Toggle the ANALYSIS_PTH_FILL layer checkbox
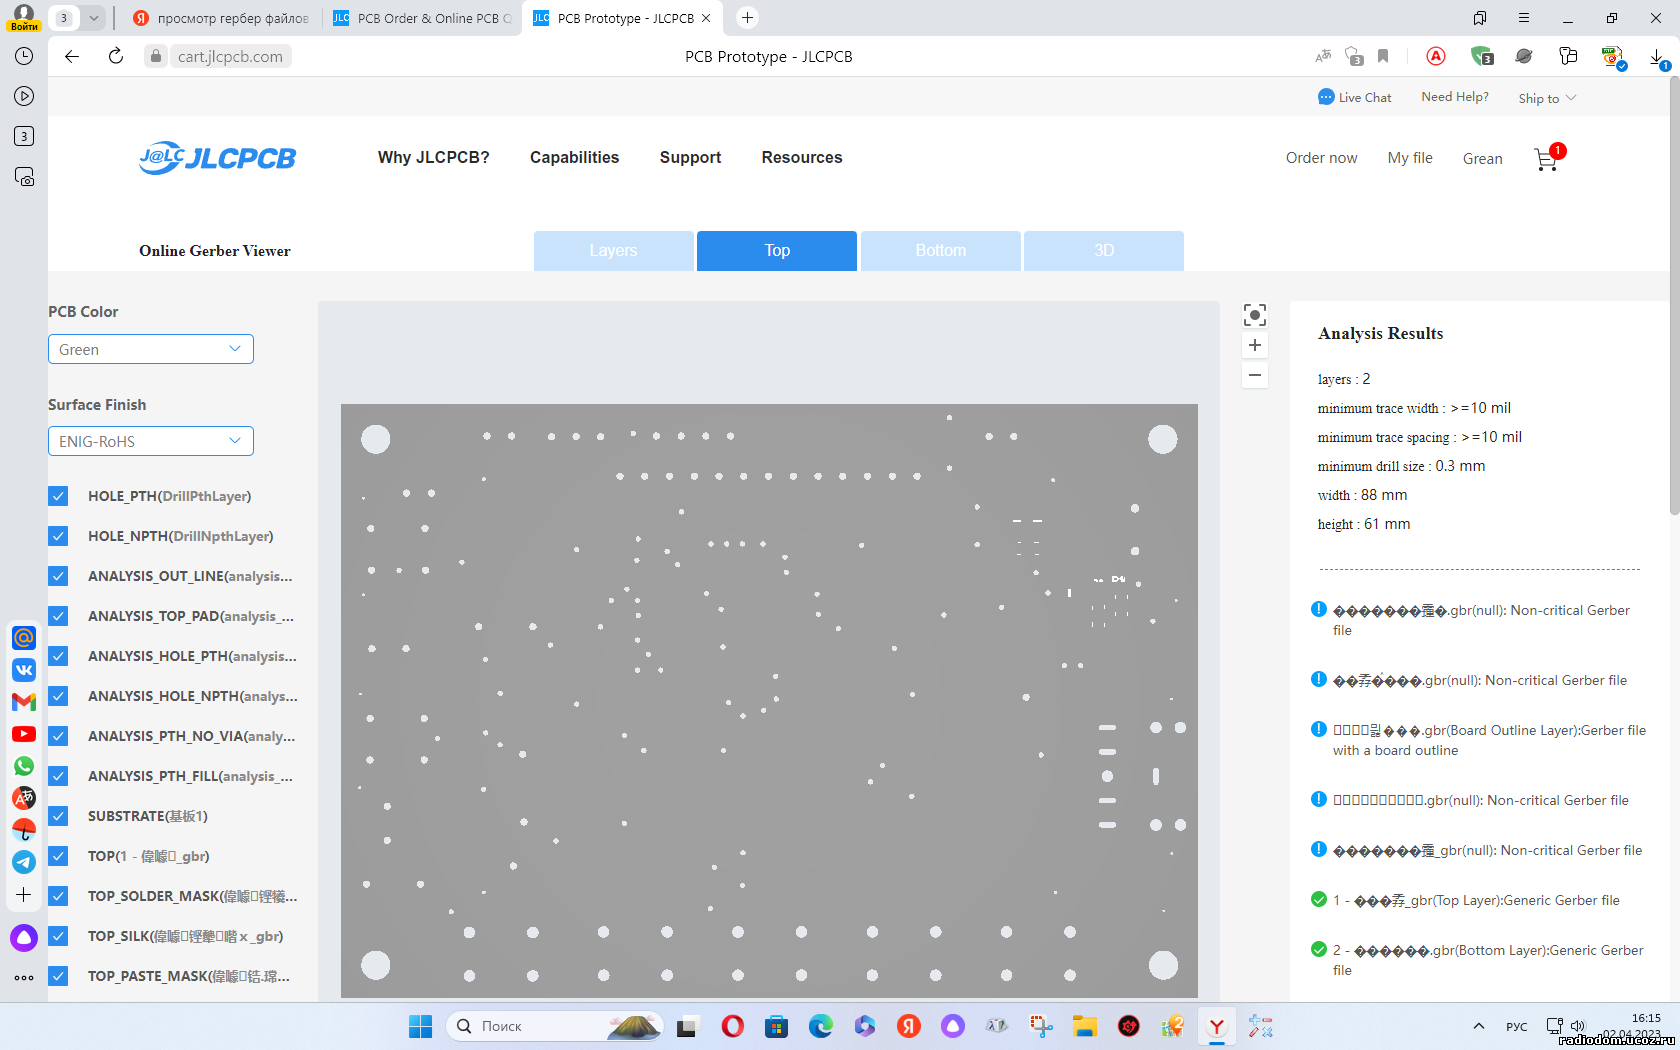The height and width of the screenshot is (1050, 1680). coord(58,776)
